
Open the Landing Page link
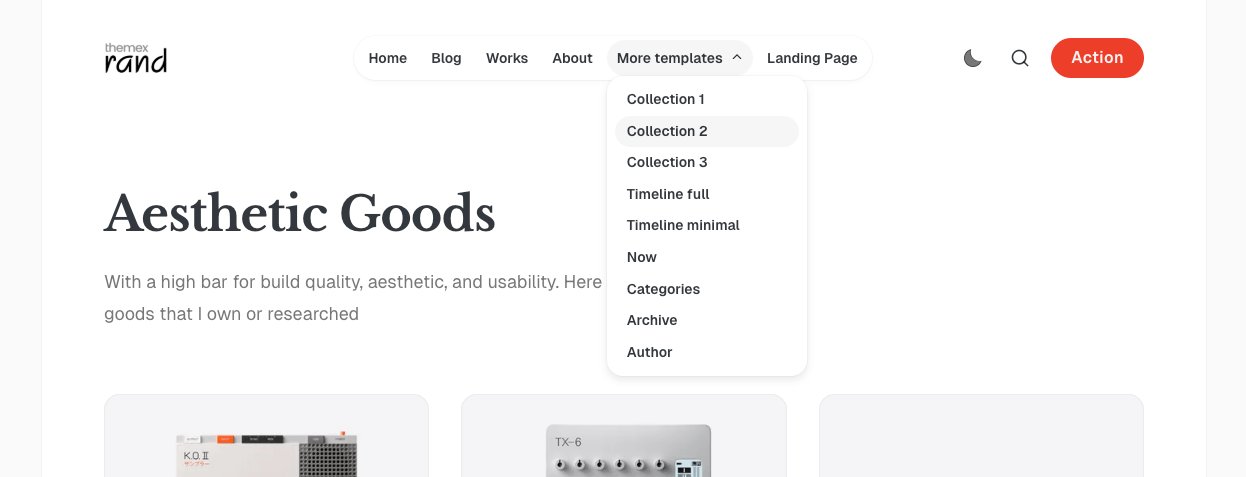(811, 58)
